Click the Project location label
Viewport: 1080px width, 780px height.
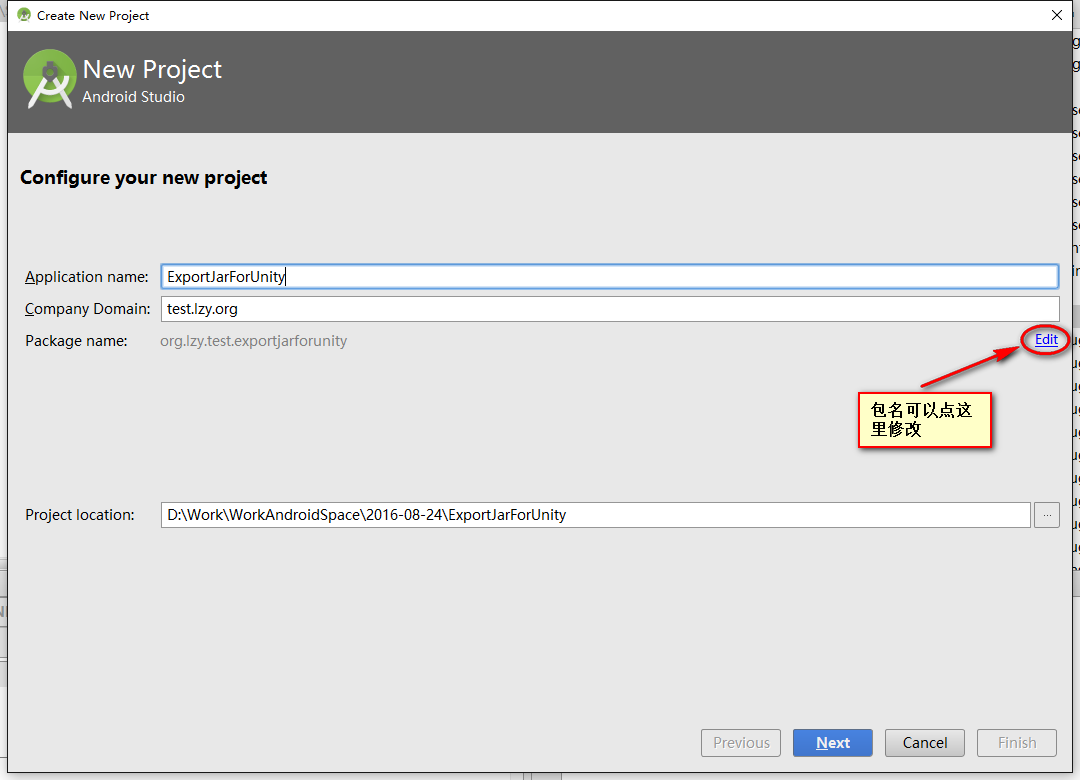(80, 515)
